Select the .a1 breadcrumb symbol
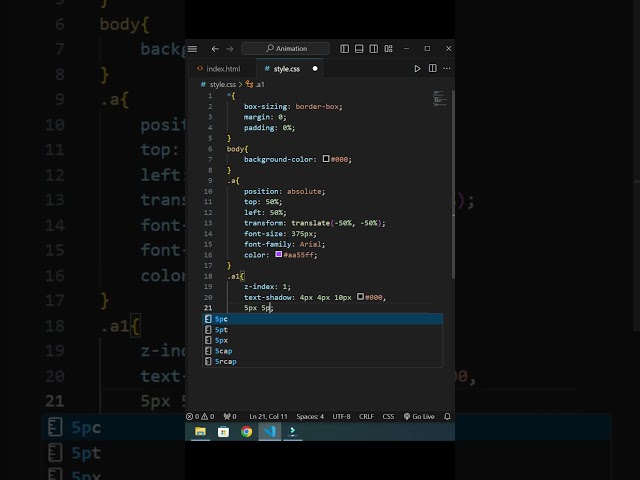The width and height of the screenshot is (640, 480). tap(255, 84)
